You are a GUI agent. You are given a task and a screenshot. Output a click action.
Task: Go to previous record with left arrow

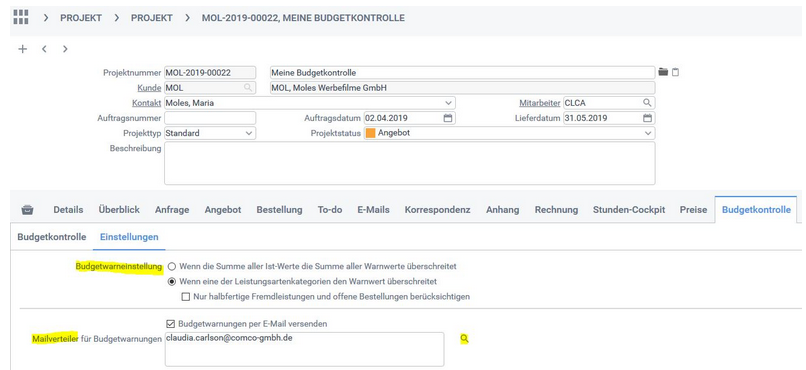point(44,49)
